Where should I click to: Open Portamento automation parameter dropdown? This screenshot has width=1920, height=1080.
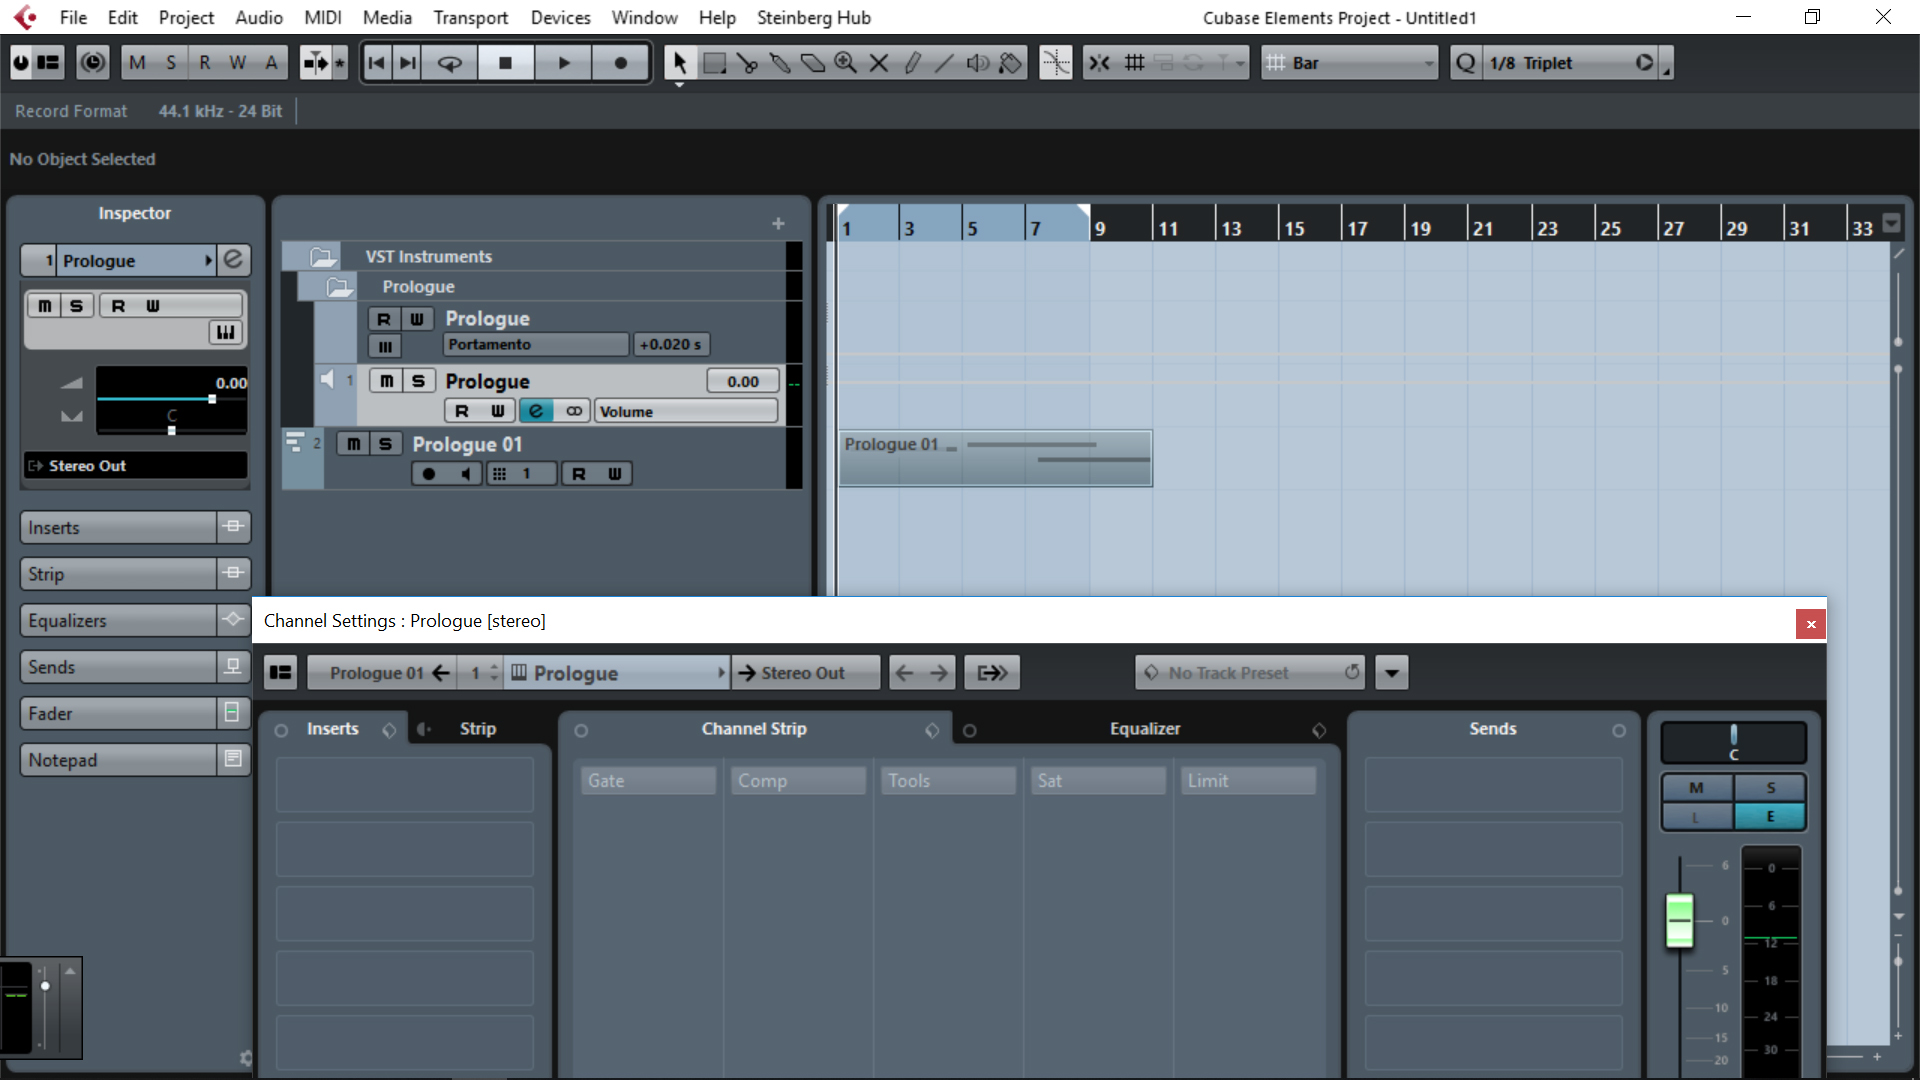(x=536, y=344)
